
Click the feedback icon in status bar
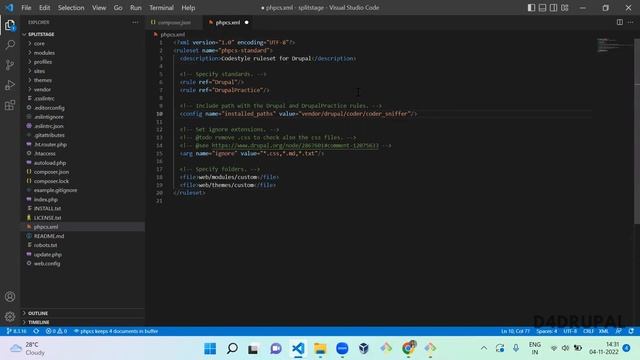coord(619,331)
